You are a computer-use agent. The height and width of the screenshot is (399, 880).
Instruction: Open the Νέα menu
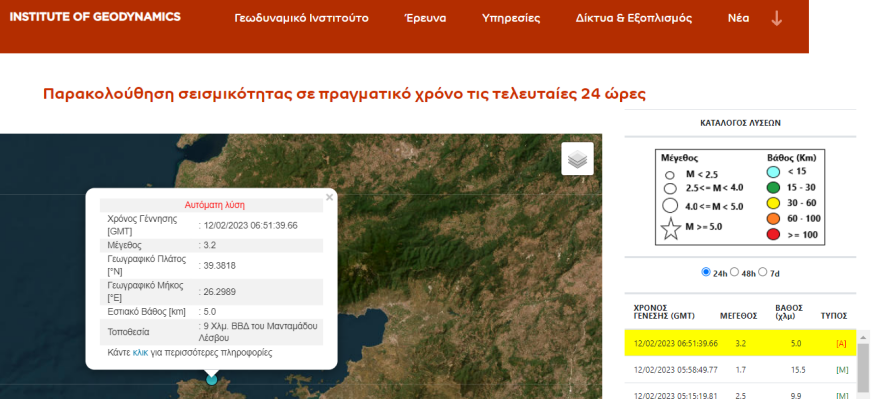coord(739,18)
